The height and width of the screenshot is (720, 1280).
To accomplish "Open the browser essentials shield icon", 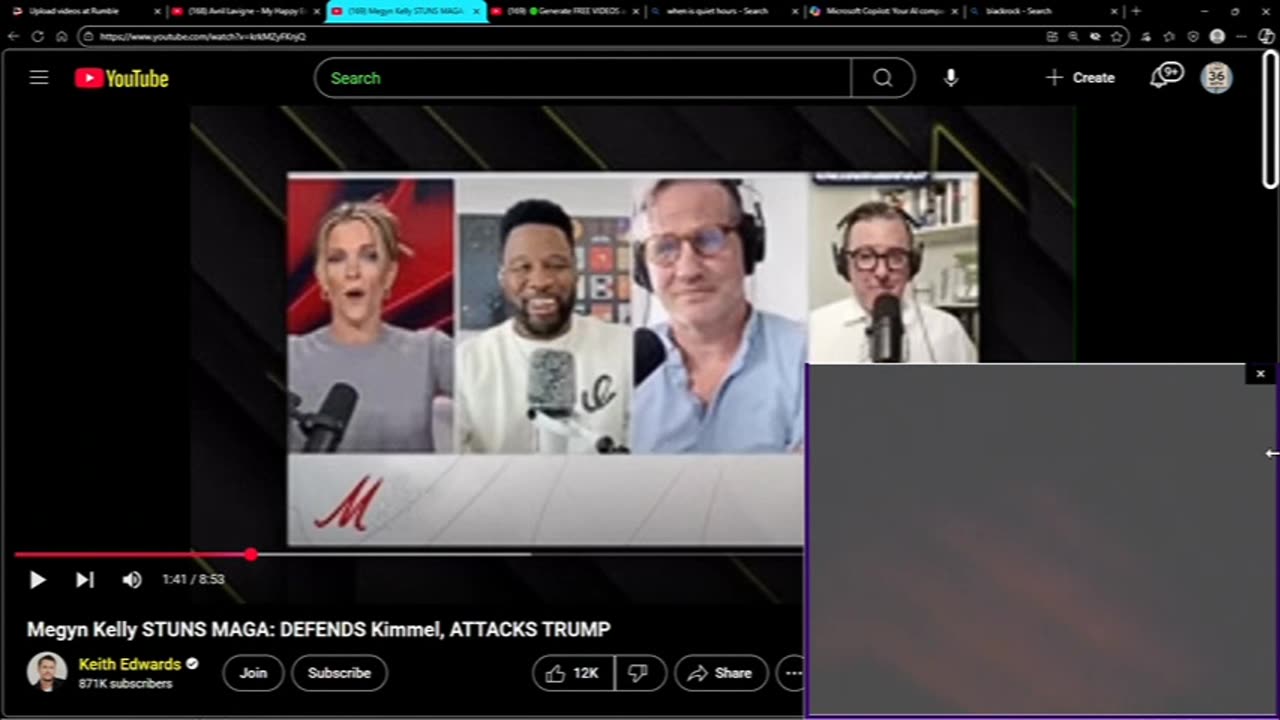I will pyautogui.click(x=1193, y=36).
